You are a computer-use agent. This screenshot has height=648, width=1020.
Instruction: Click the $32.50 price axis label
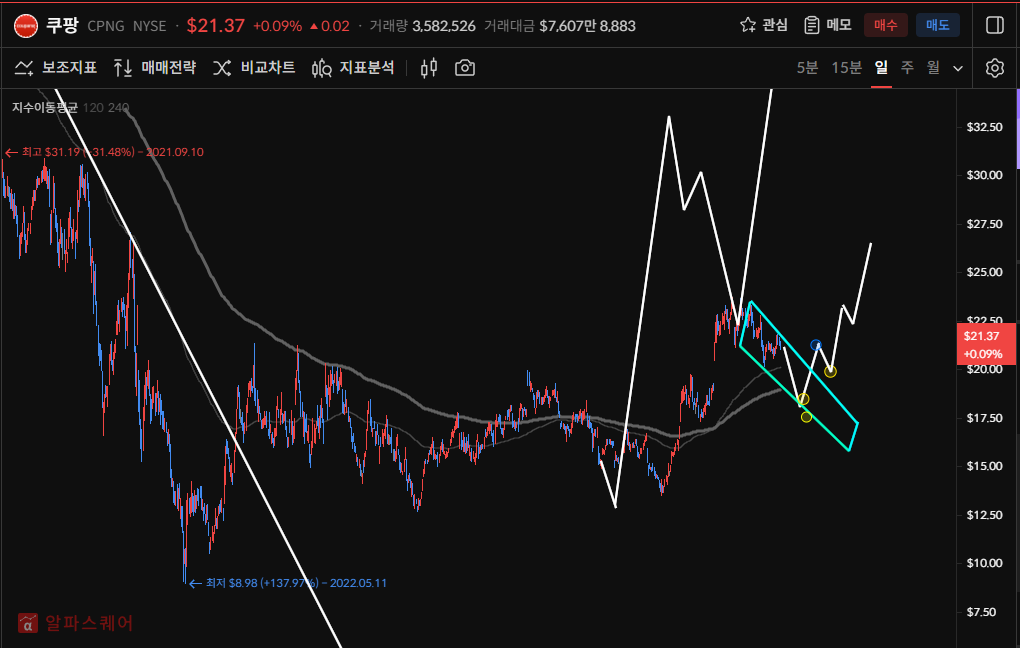984,127
